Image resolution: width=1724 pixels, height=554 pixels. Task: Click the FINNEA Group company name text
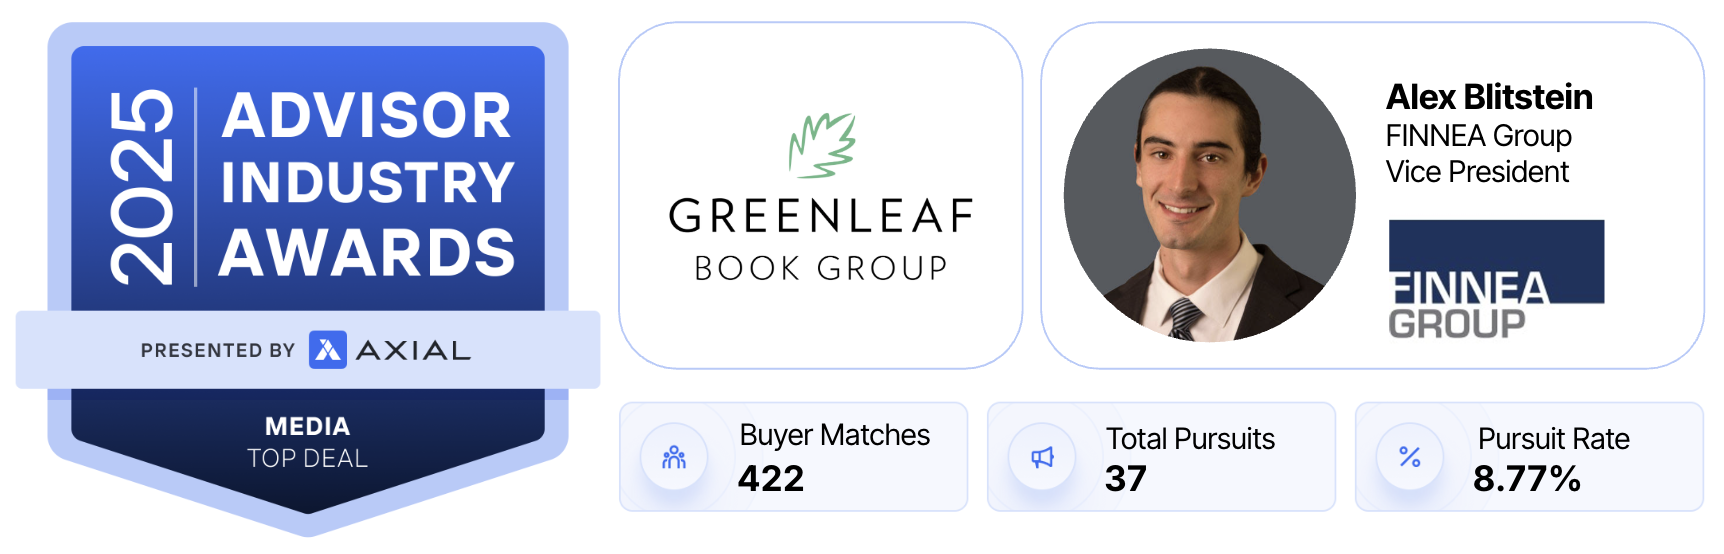tap(1478, 135)
